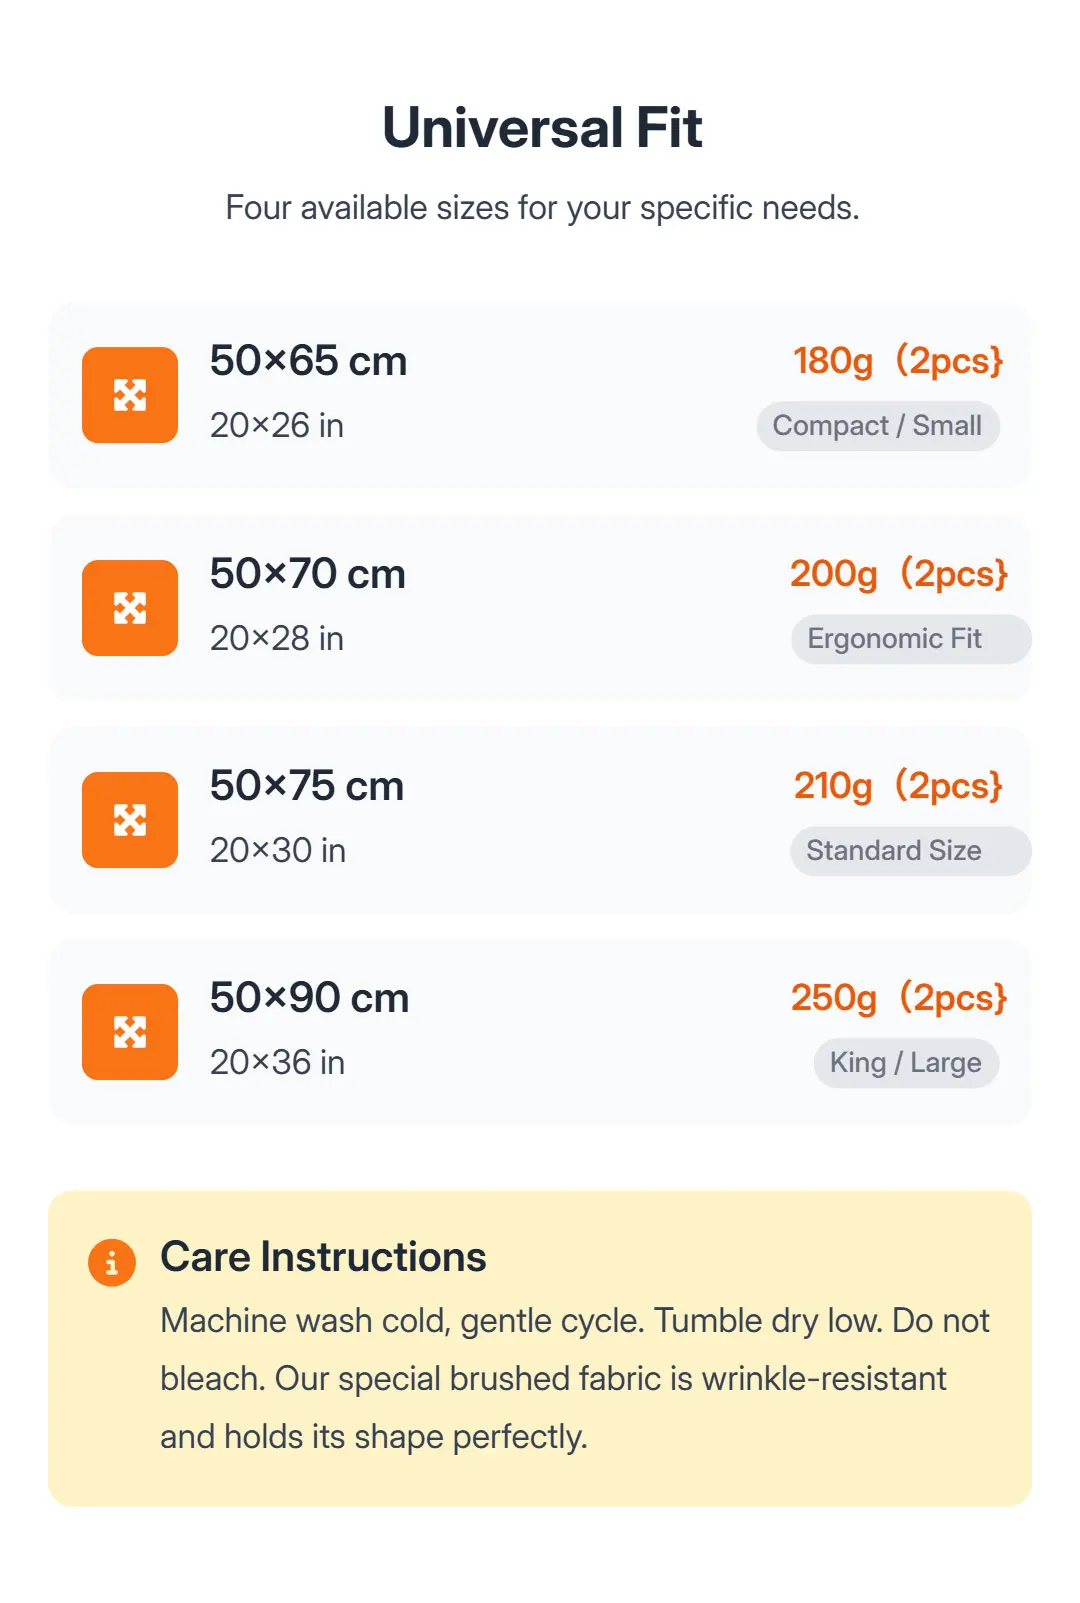Pick the 50×90 cm size label
This screenshot has height=1603, width=1080.
[310, 998]
